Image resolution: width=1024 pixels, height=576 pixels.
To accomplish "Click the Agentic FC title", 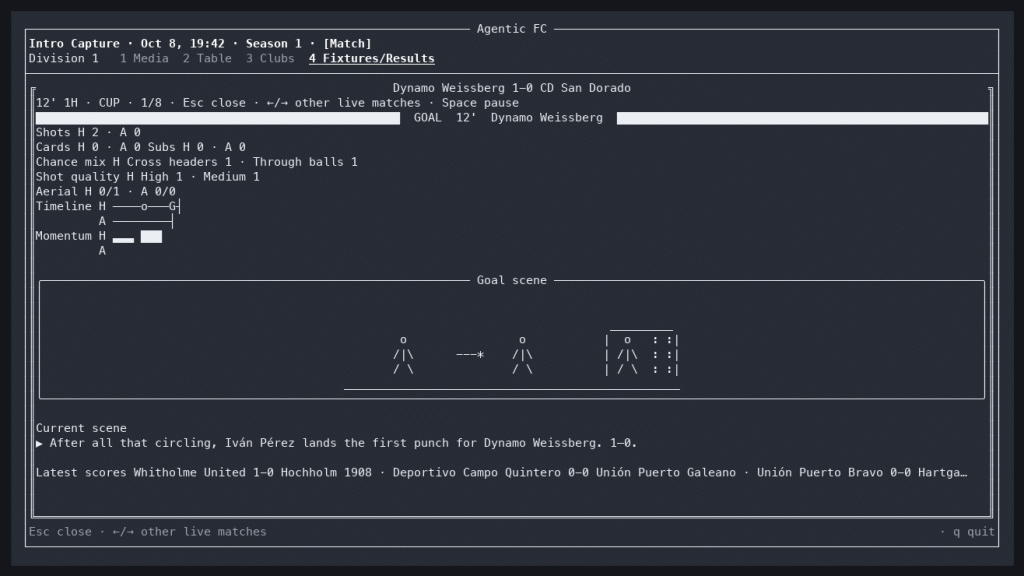I will (511, 29).
